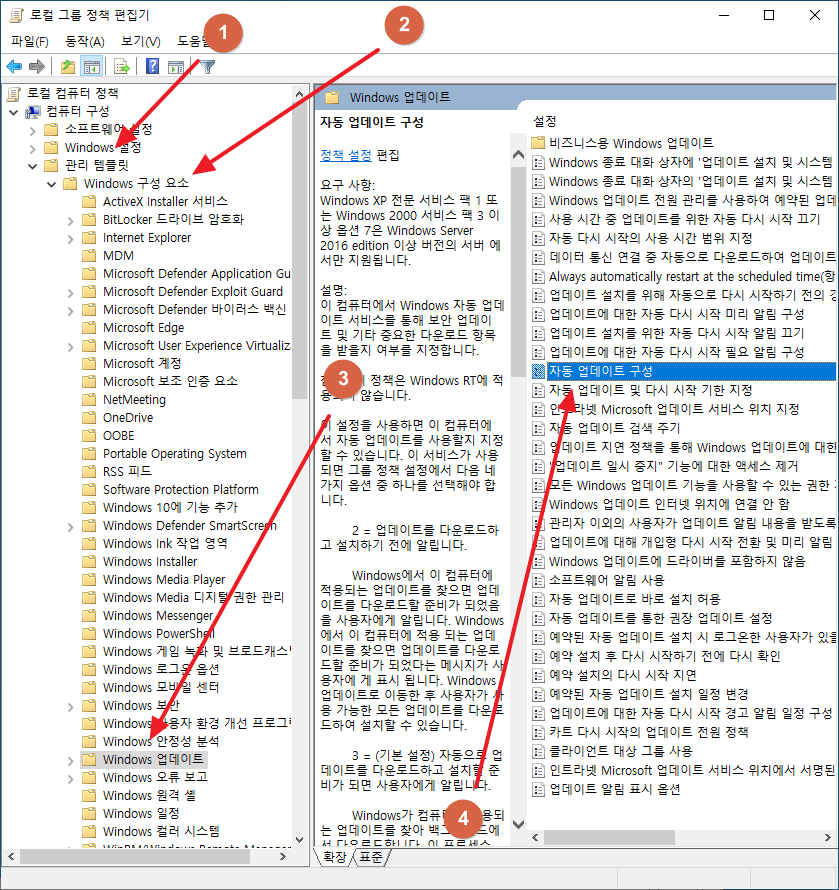Image resolution: width=839 pixels, height=890 pixels.
Task: Select the Windows 원격 셸 folder
Action: click(149, 795)
